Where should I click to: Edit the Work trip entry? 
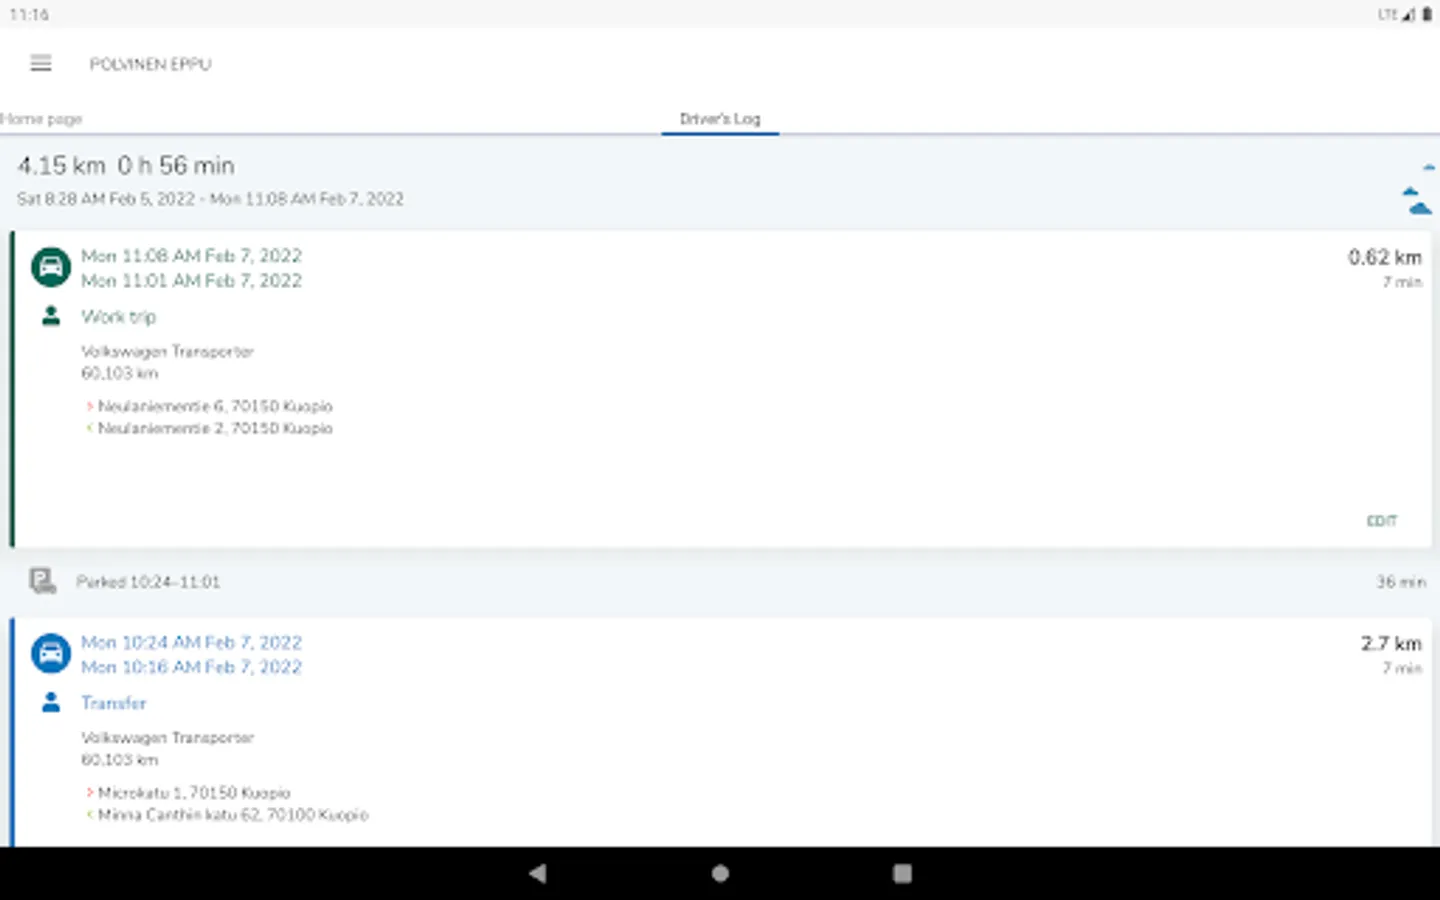pos(1382,521)
